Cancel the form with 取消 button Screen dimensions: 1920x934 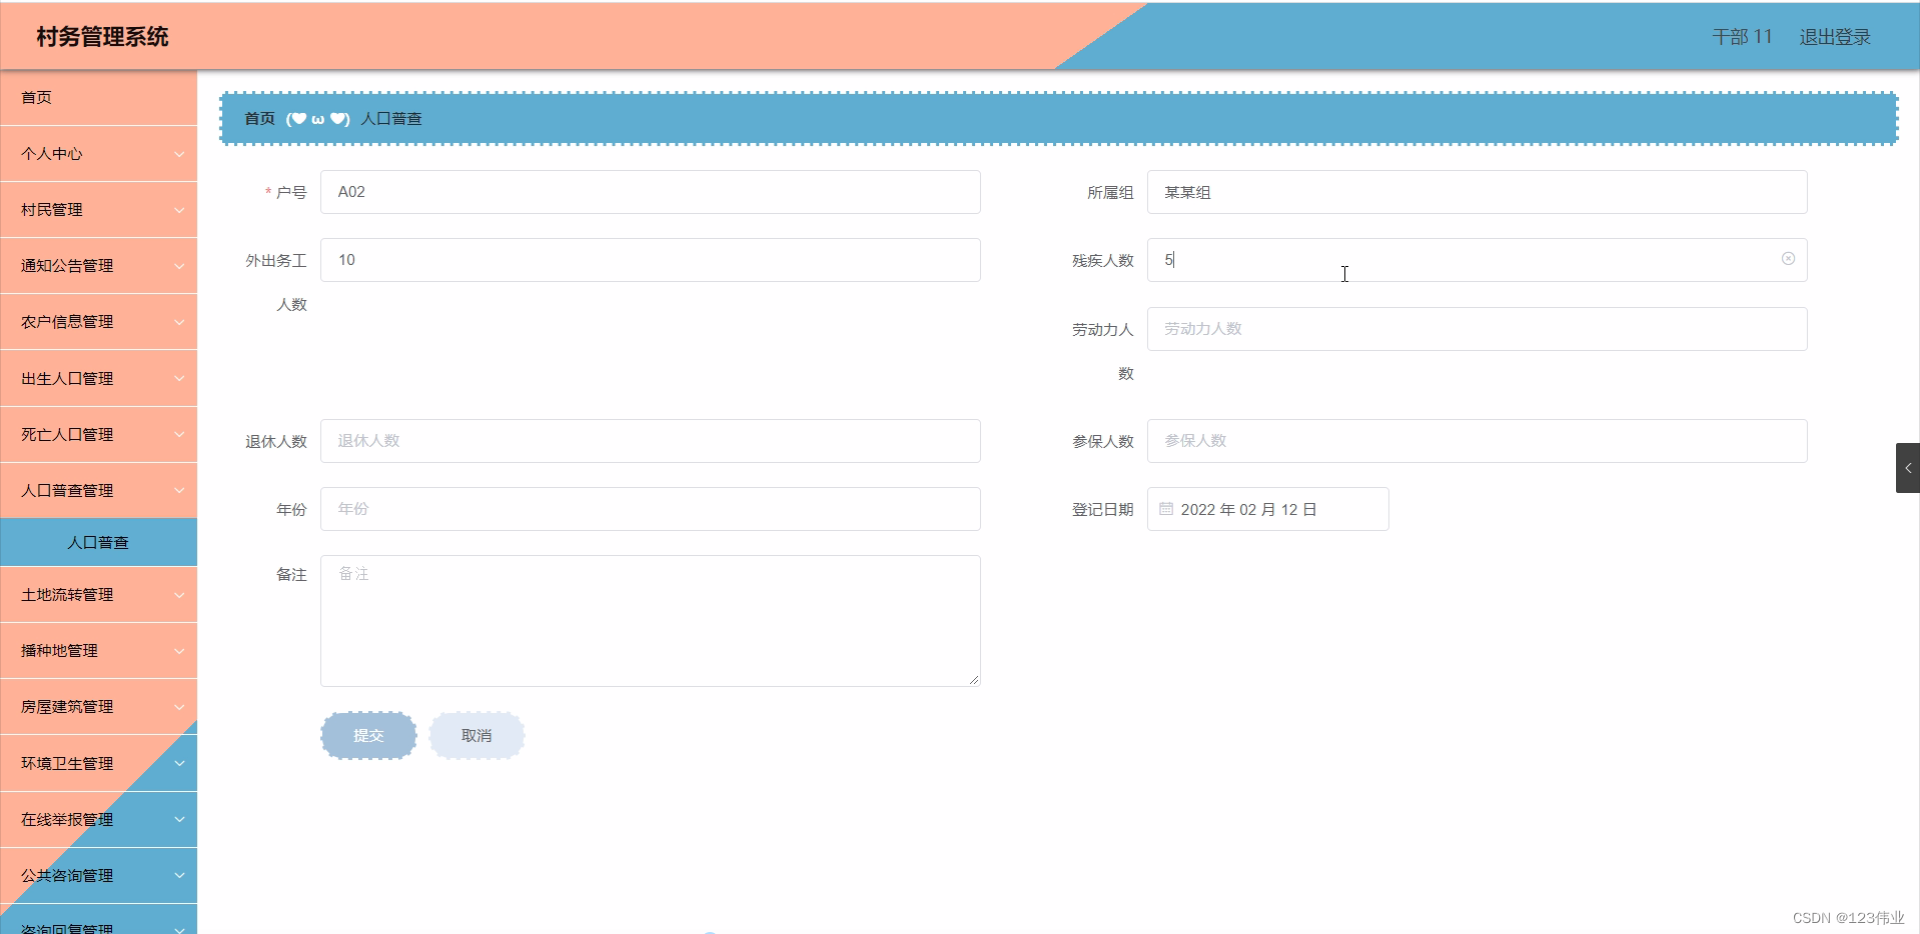pos(477,735)
